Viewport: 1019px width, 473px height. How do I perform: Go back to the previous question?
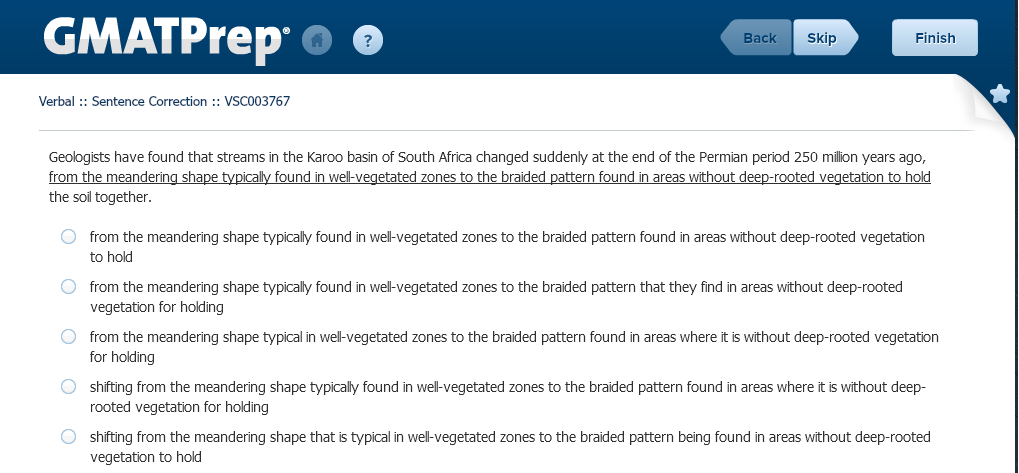click(757, 38)
